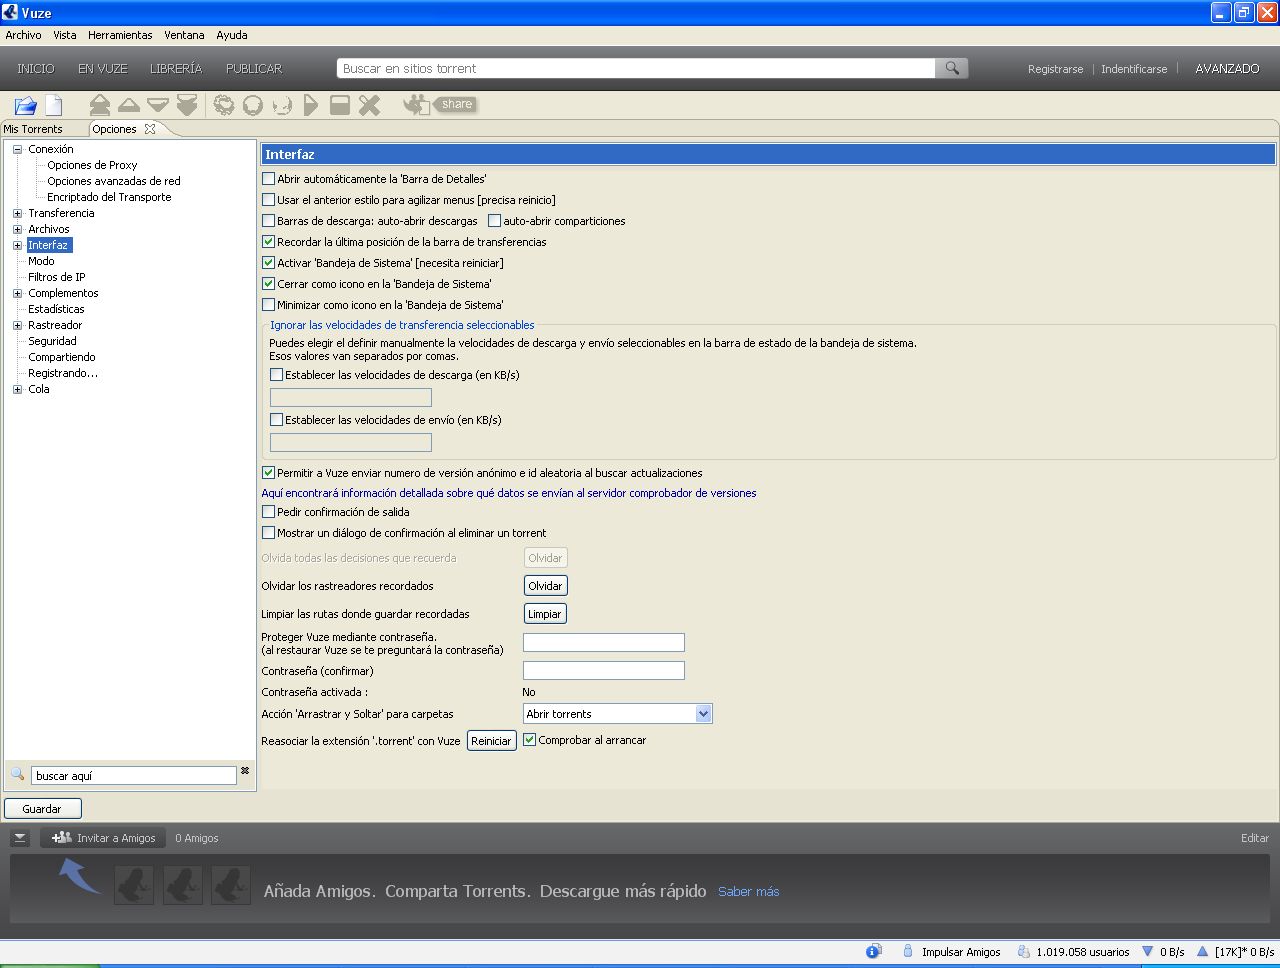Click the plain ring toolbar icon

(x=253, y=105)
